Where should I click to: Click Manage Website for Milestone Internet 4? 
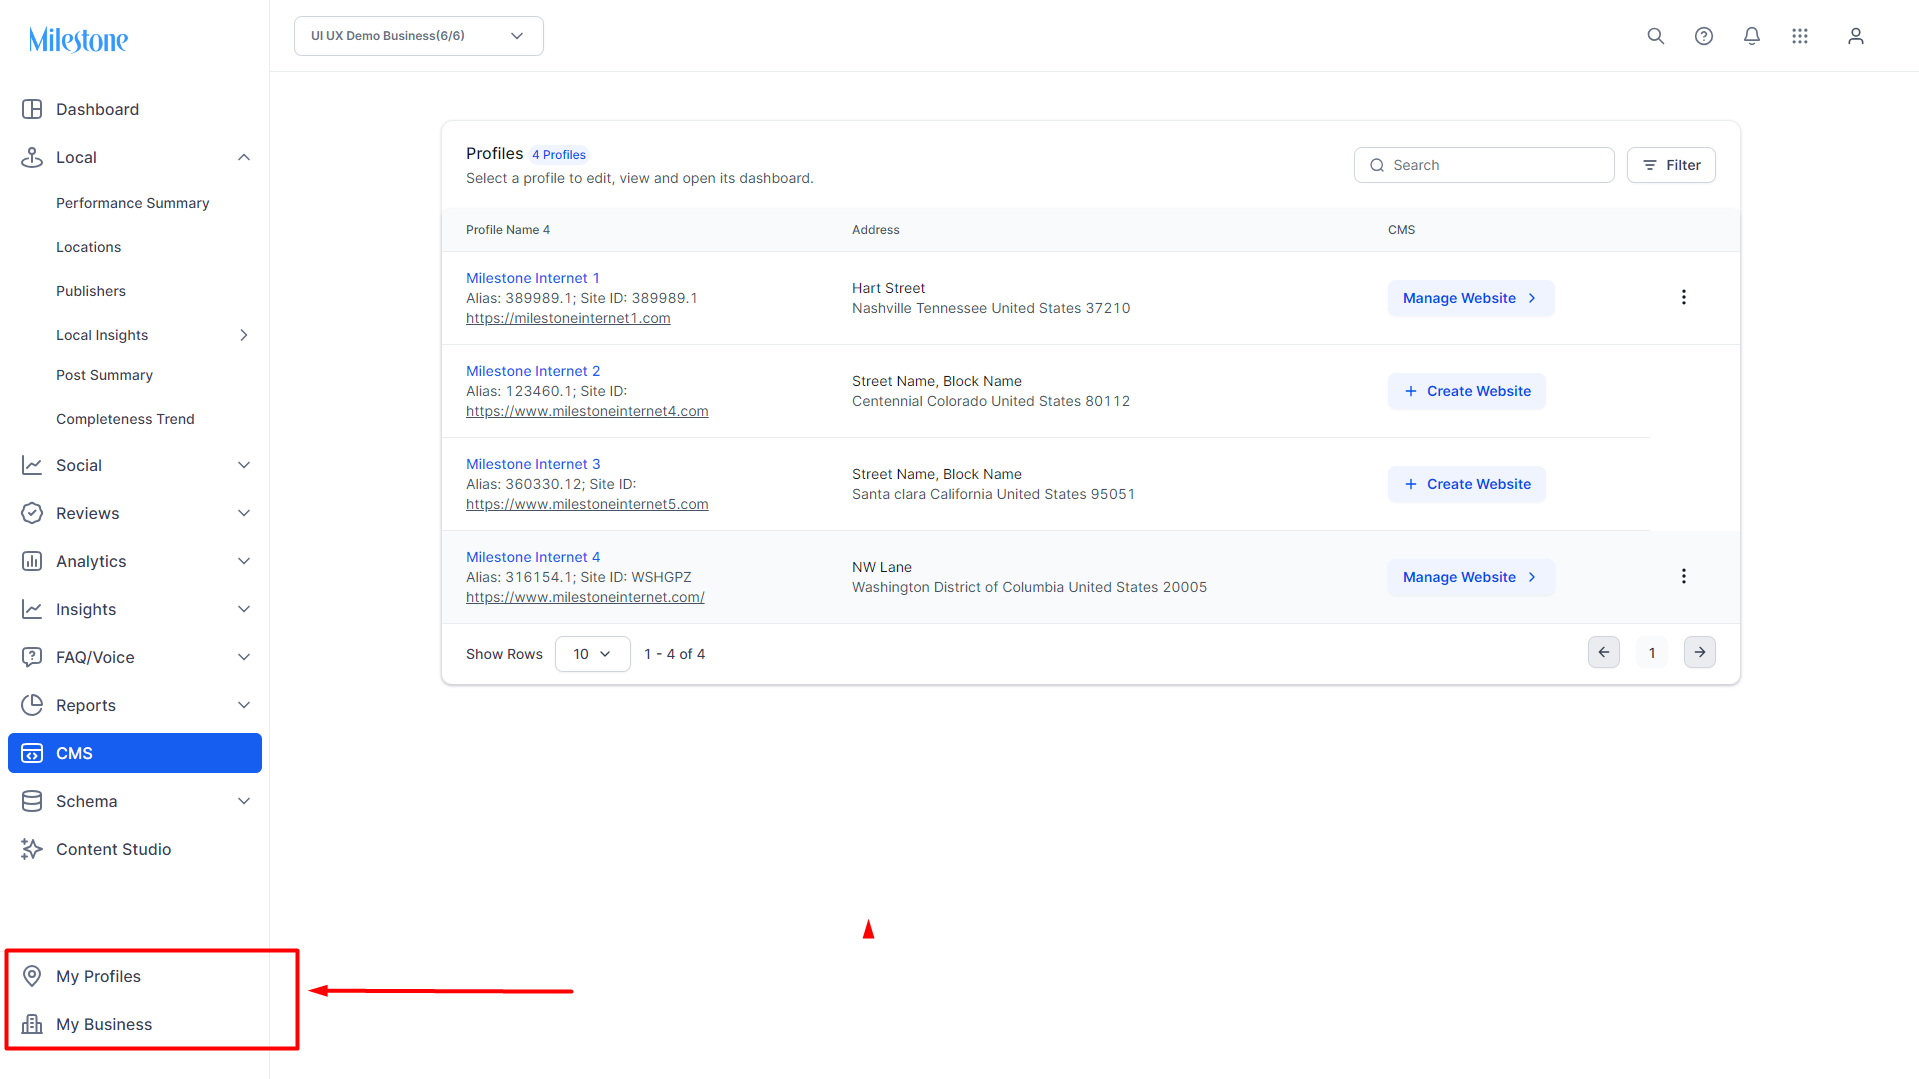pos(1471,577)
